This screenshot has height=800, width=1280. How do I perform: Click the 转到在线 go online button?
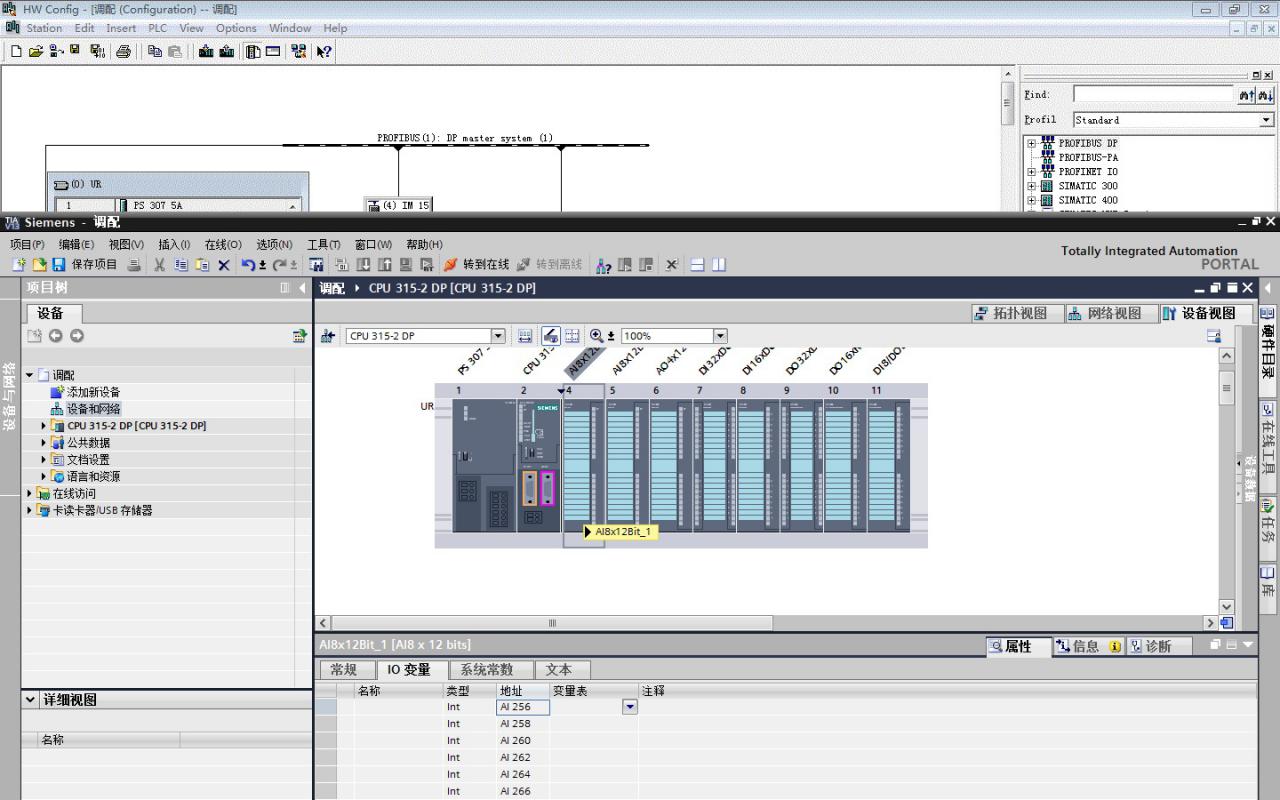(x=477, y=265)
